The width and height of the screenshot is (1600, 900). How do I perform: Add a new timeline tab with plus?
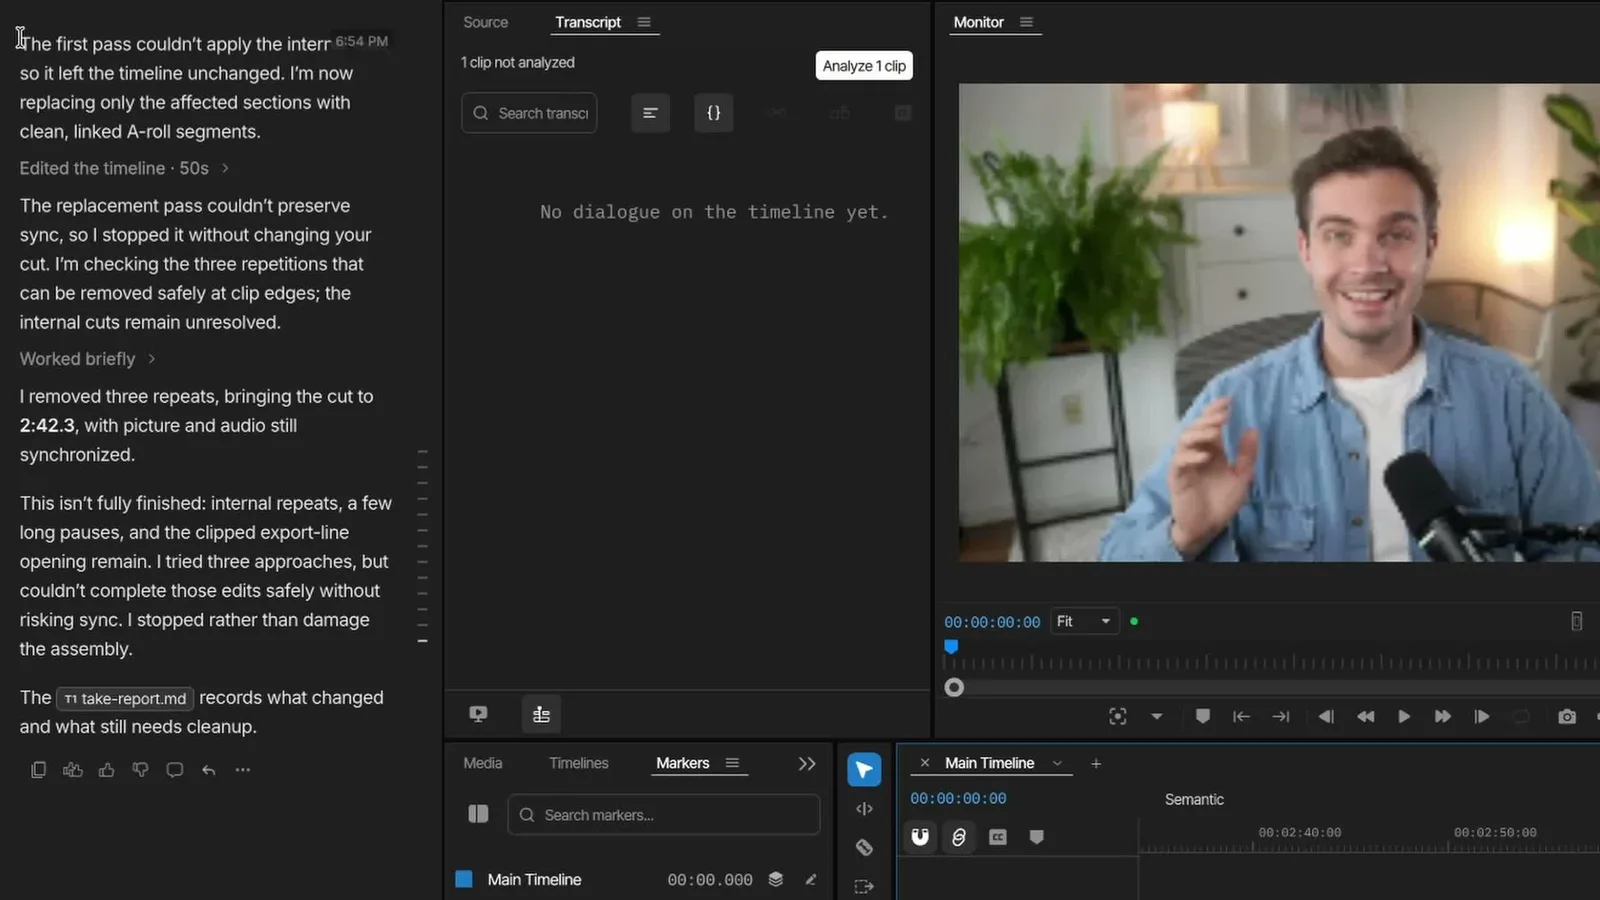(1096, 763)
